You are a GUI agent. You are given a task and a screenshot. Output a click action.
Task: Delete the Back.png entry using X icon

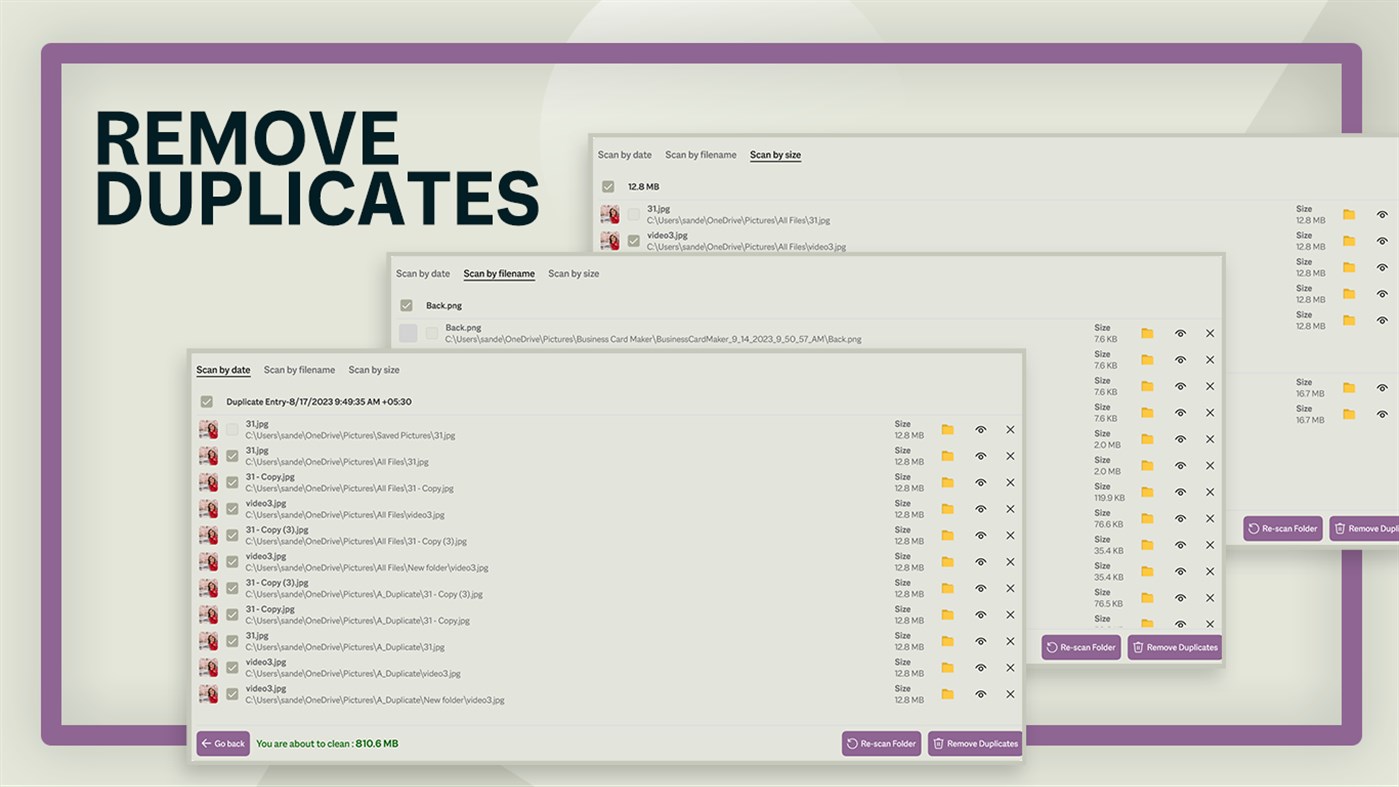[1210, 332]
